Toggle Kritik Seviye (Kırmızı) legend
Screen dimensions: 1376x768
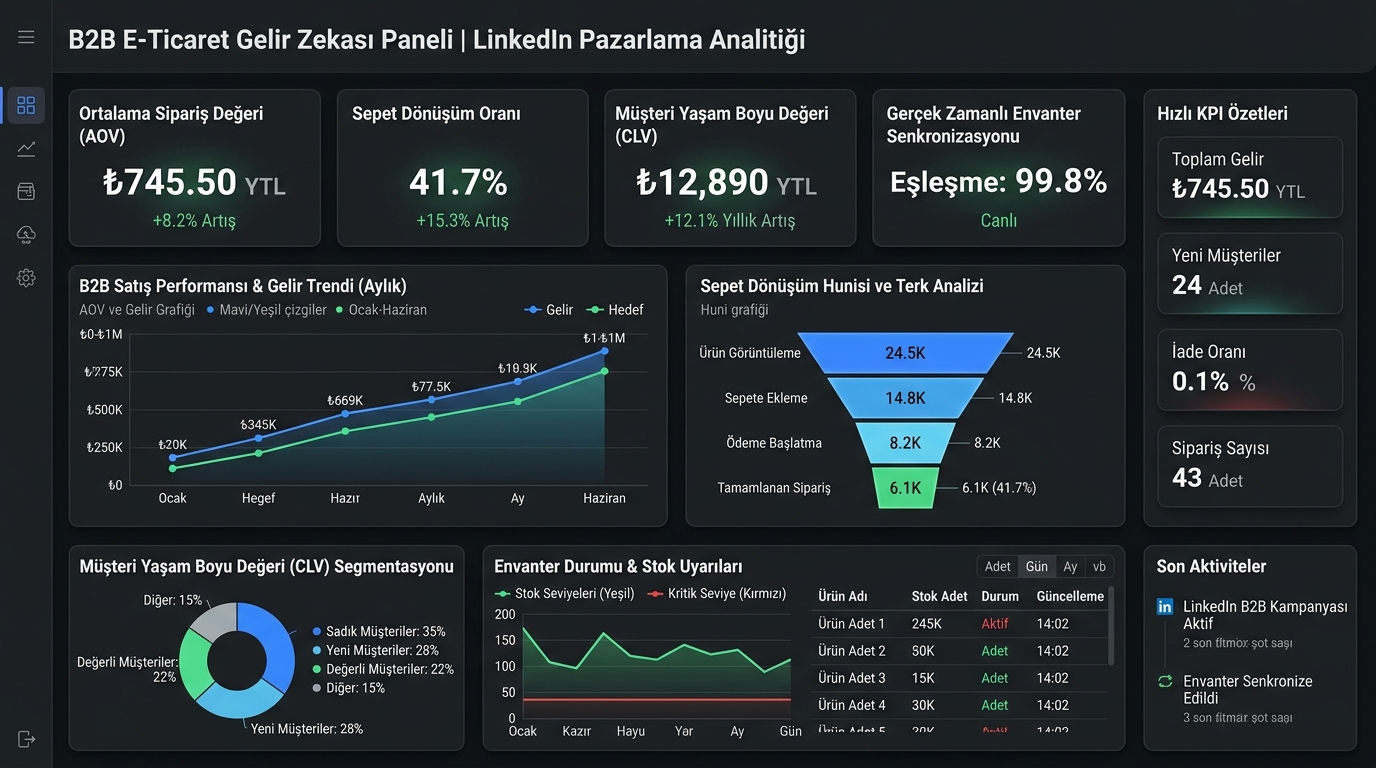(717, 593)
